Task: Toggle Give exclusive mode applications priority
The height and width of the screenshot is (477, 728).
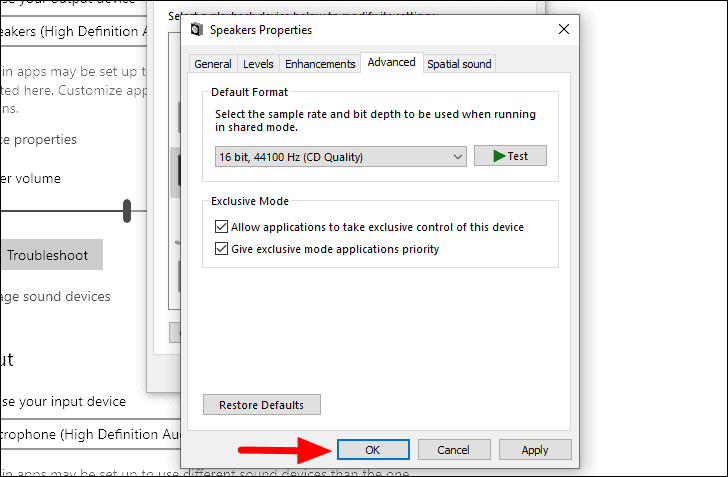Action: tap(222, 249)
